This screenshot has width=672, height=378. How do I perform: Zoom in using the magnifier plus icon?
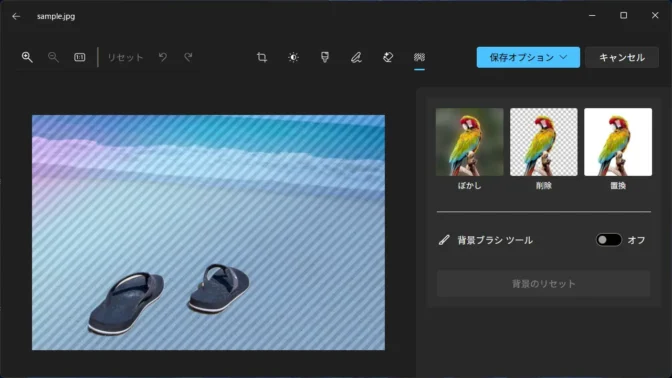tap(27, 57)
